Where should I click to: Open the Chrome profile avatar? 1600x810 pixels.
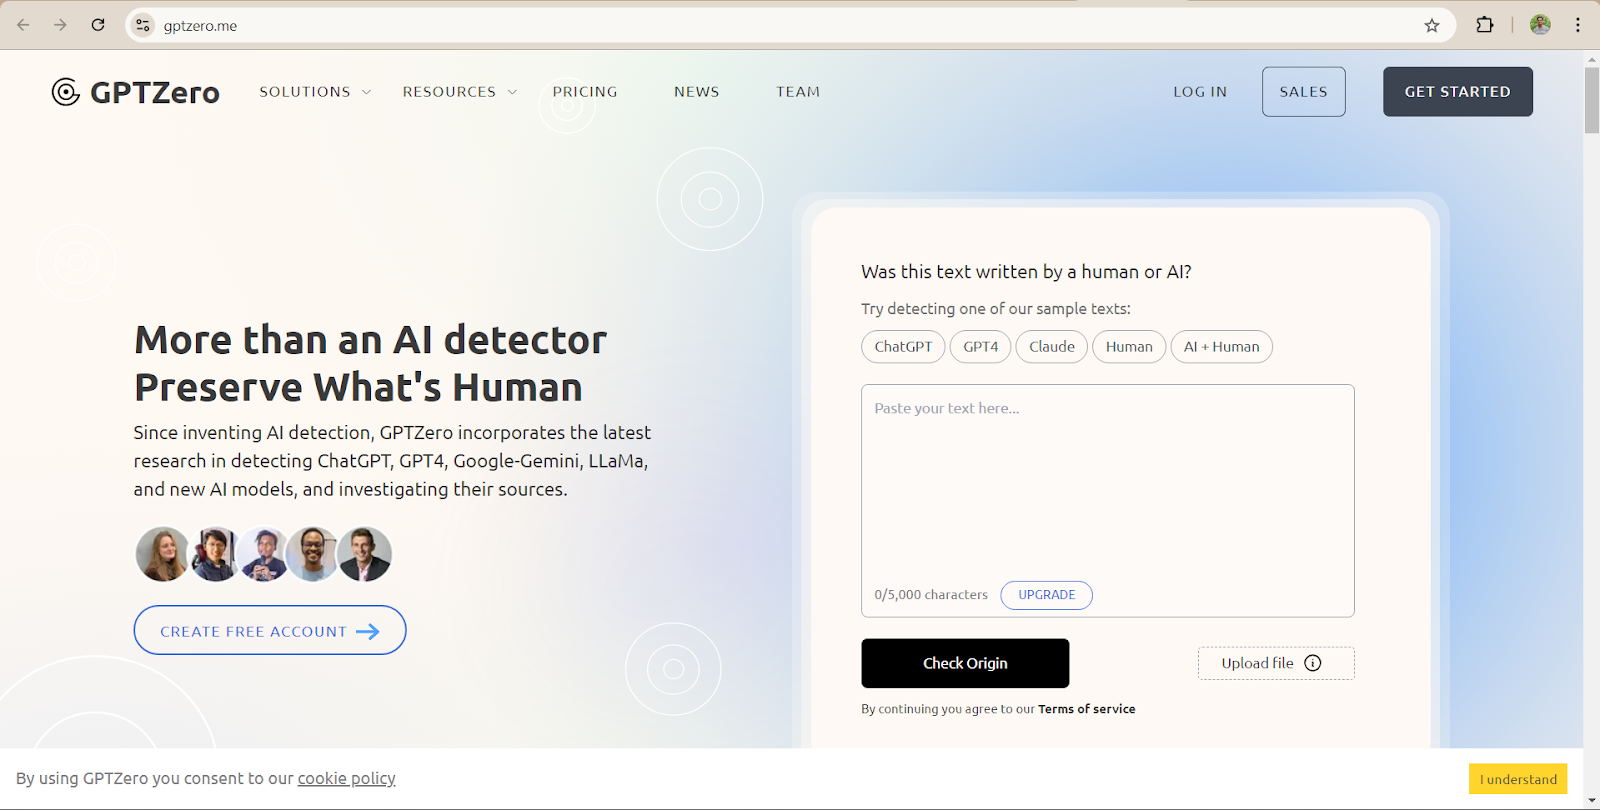[x=1540, y=25]
